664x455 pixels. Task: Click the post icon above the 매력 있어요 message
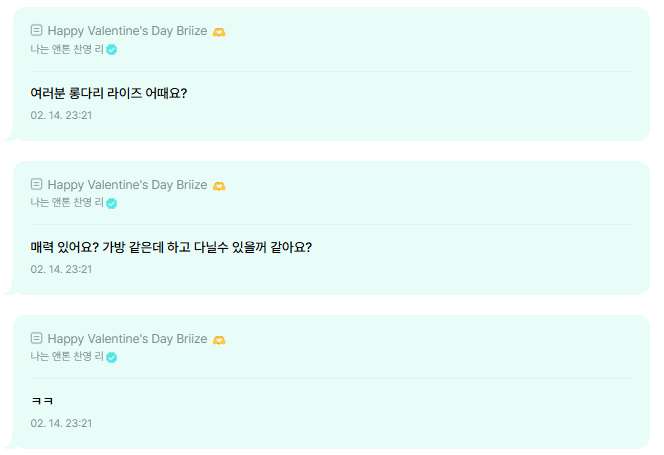[x=36, y=184]
